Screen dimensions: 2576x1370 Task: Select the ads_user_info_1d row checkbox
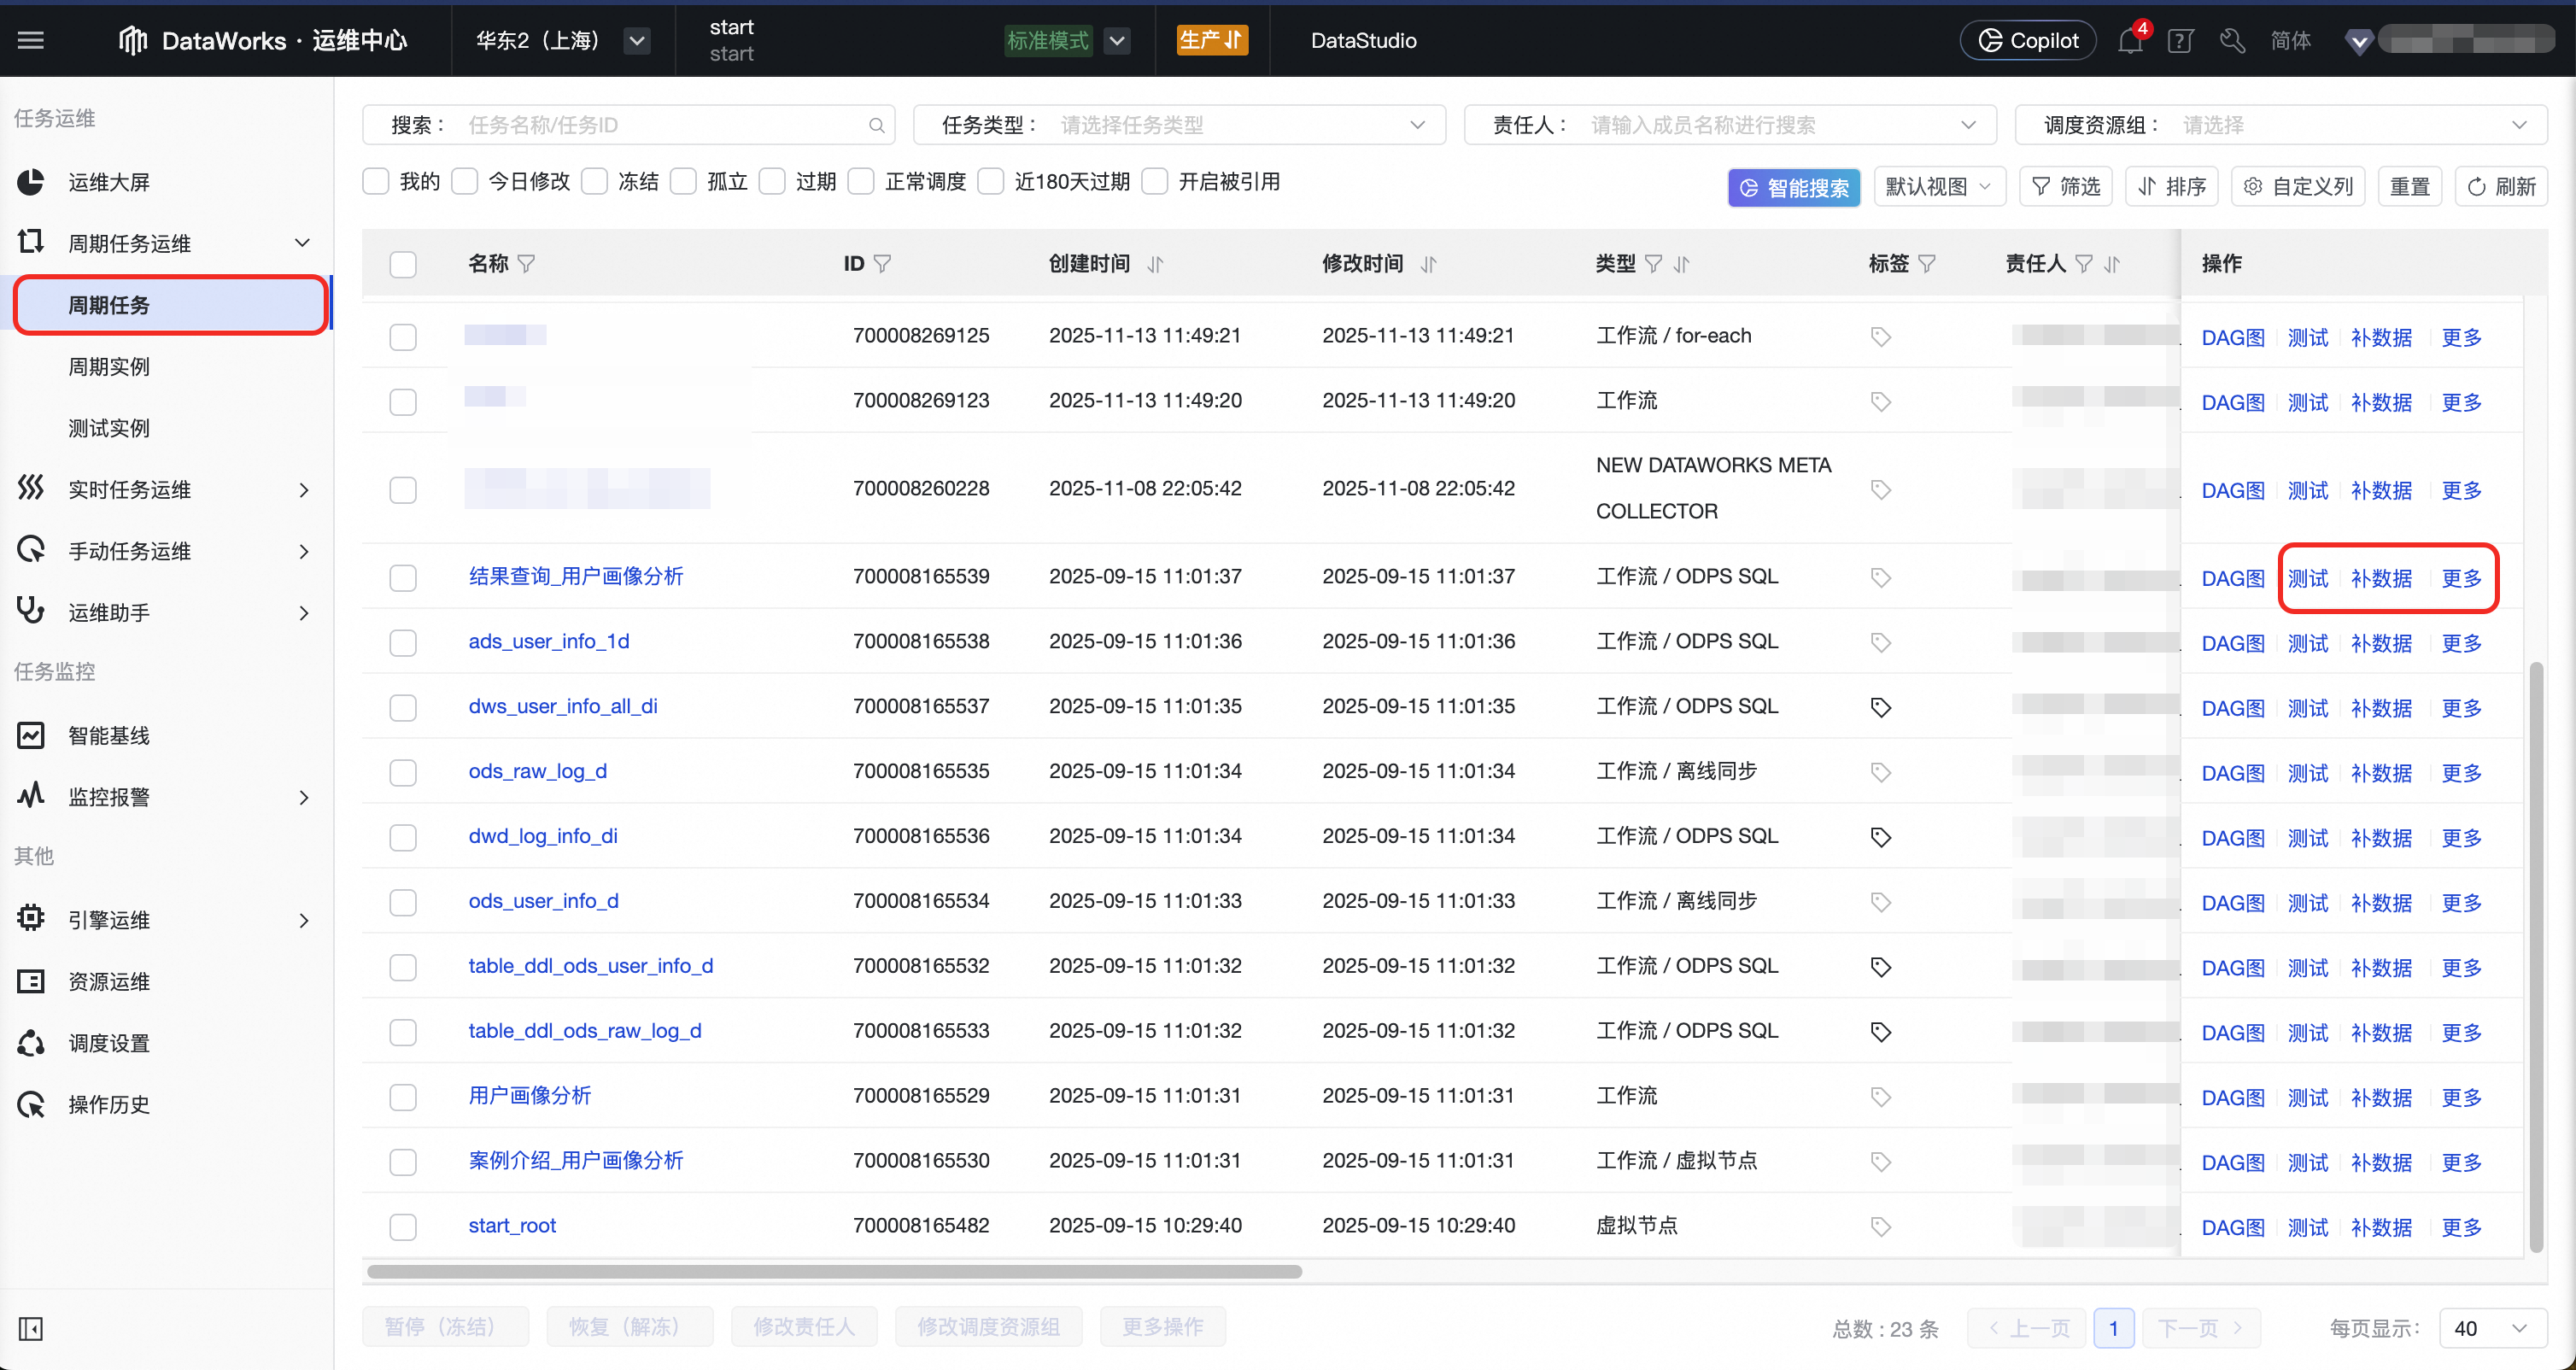point(403,642)
